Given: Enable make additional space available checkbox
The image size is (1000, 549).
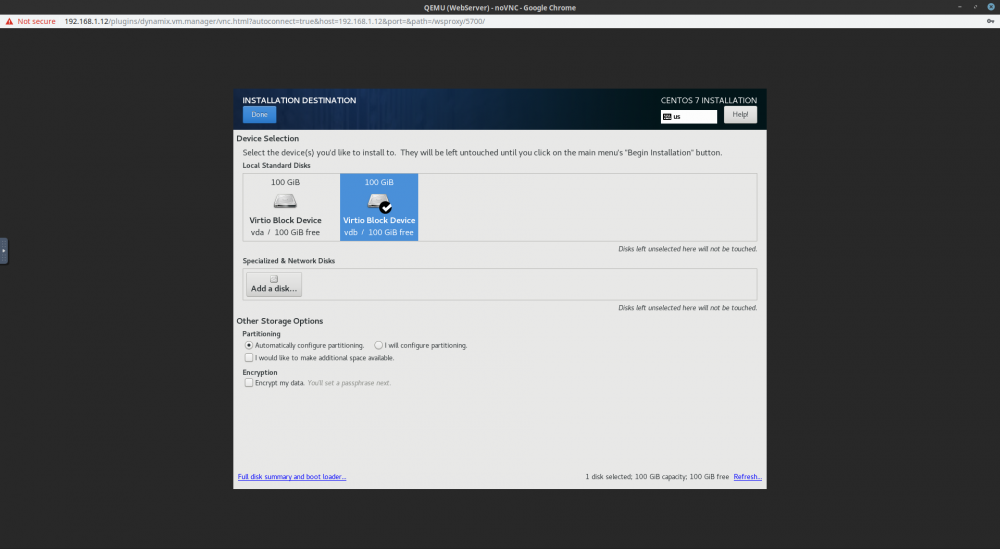Looking at the screenshot, I should (249, 358).
